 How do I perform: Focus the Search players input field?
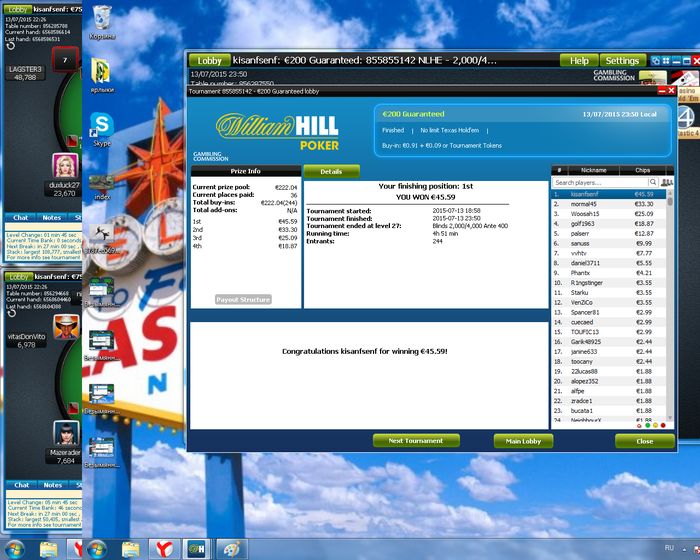pos(600,182)
